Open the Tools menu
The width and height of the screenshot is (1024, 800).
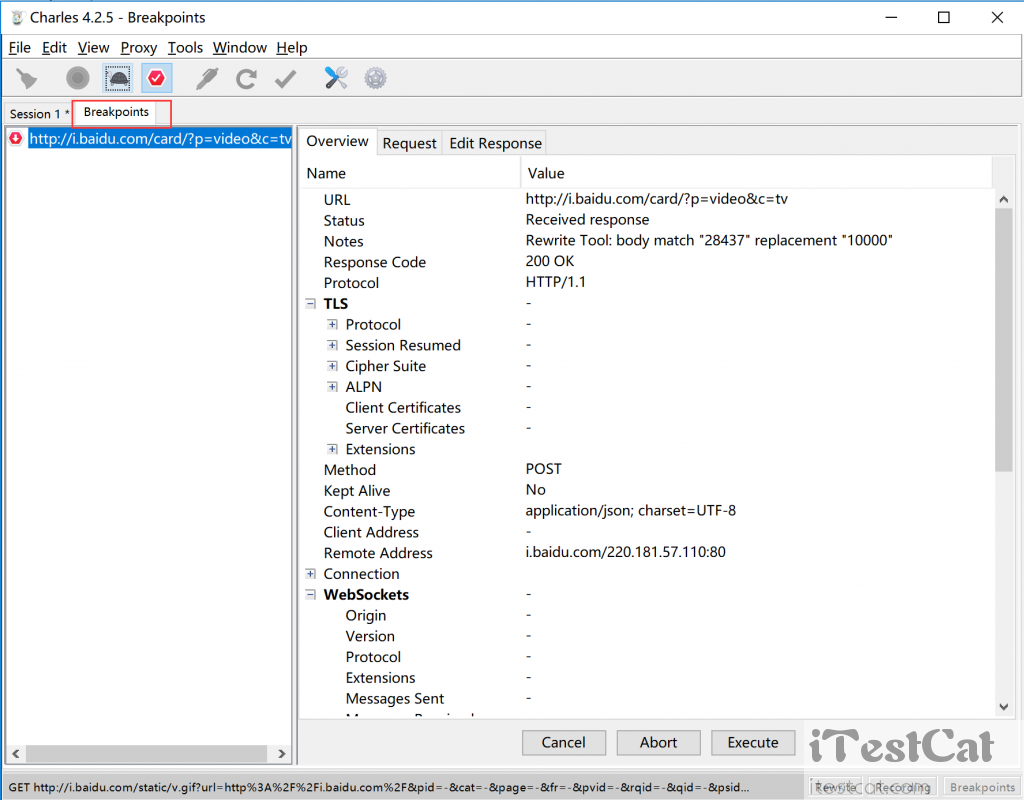(185, 48)
